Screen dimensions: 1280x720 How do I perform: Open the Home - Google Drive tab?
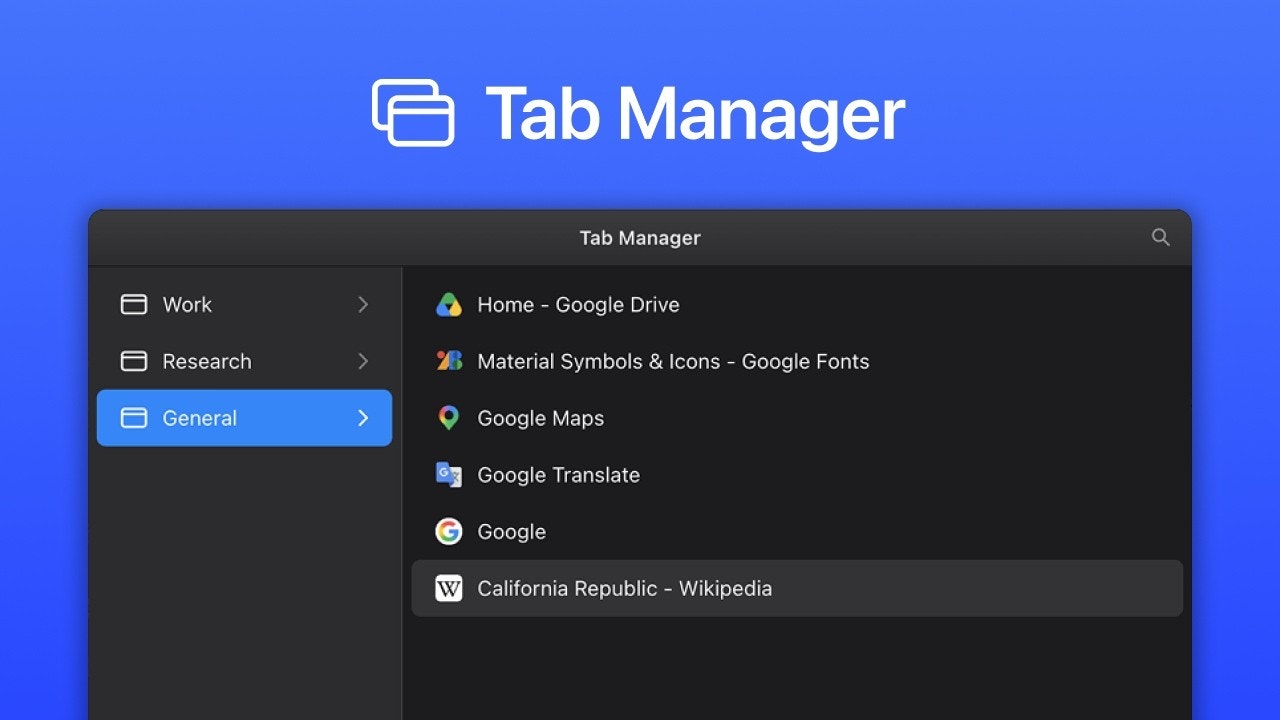point(578,305)
